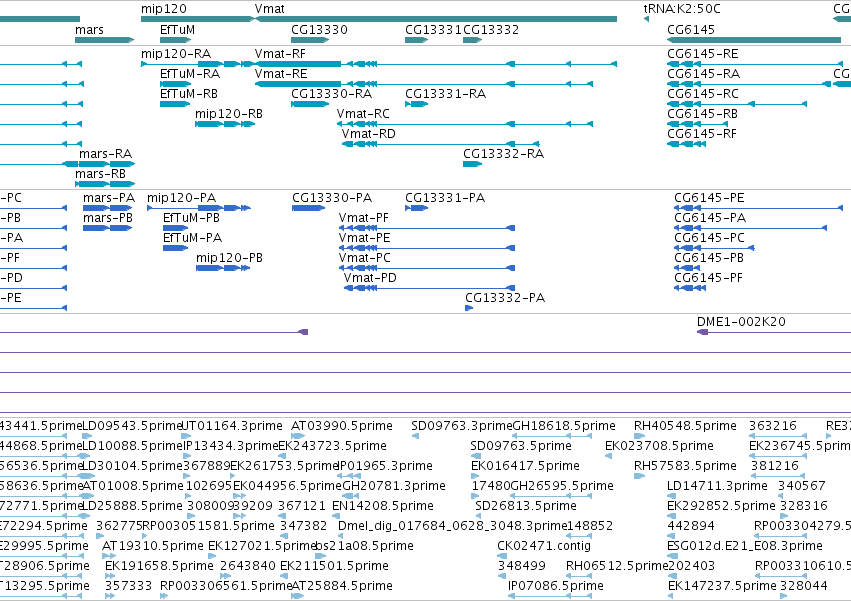Open the CG6145-RB transcript label
The width and height of the screenshot is (851, 601).
702,114
